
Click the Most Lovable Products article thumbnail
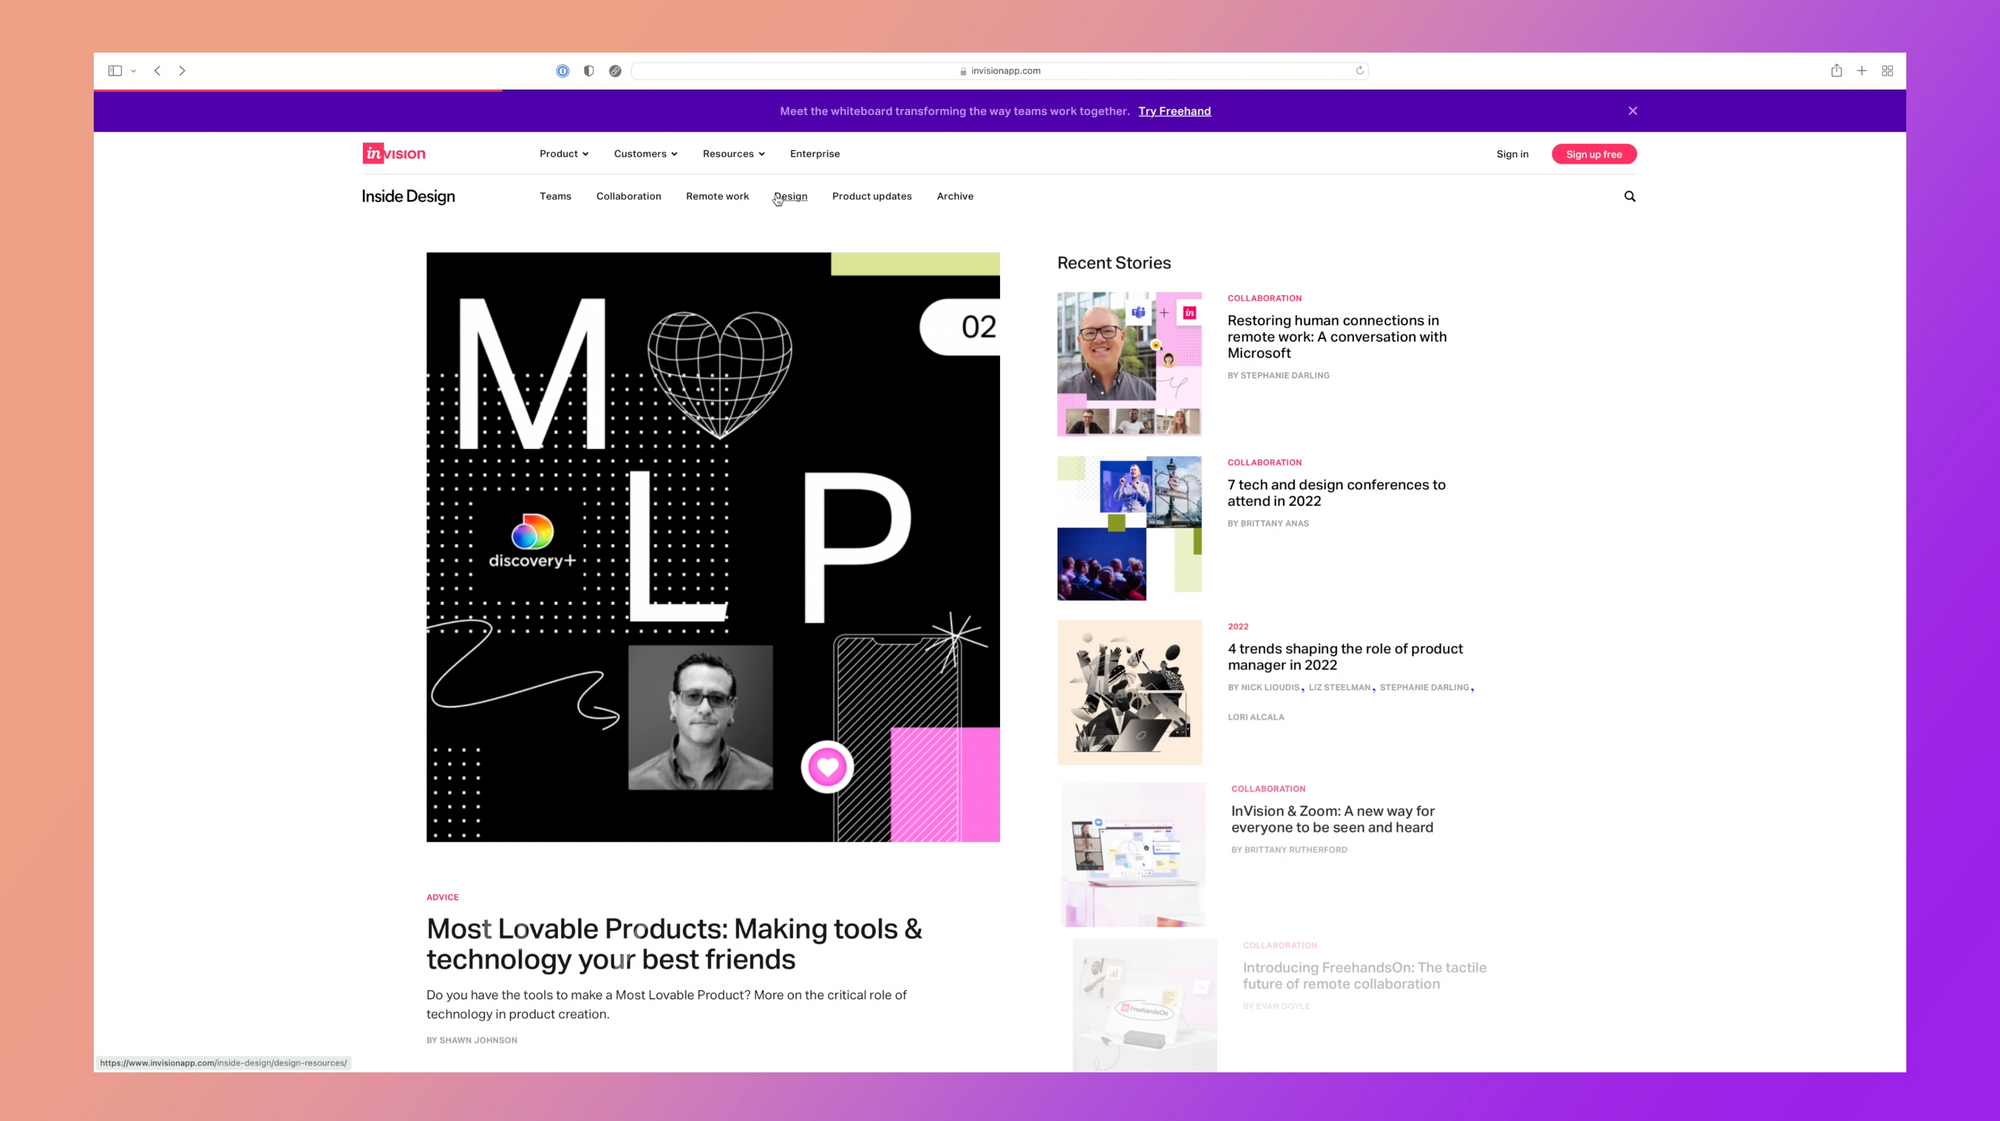[x=713, y=547]
